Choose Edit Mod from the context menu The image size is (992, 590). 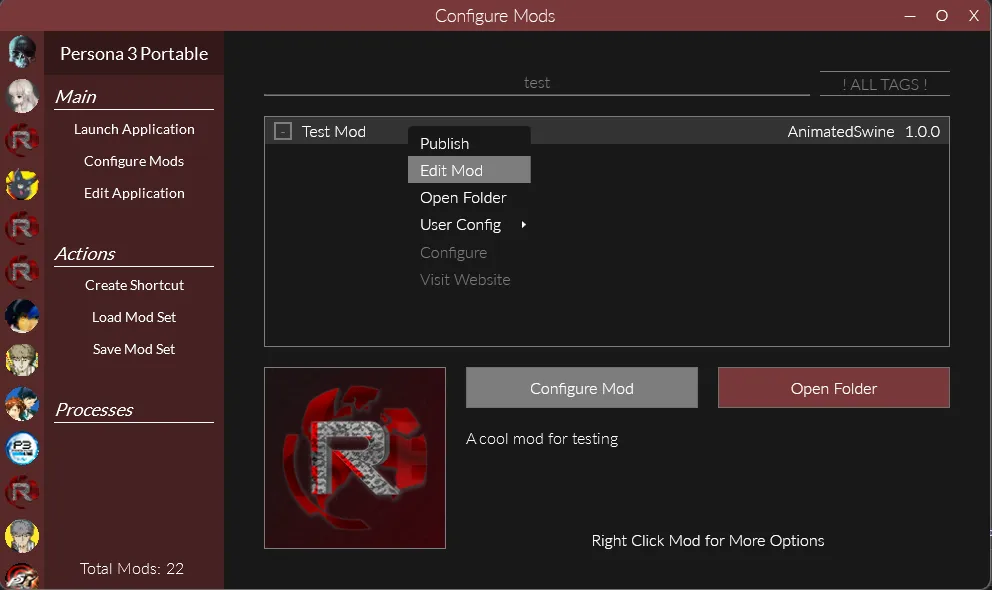point(469,170)
